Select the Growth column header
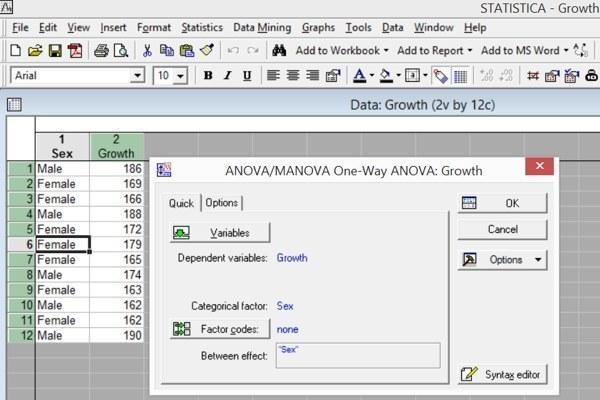 (x=116, y=147)
